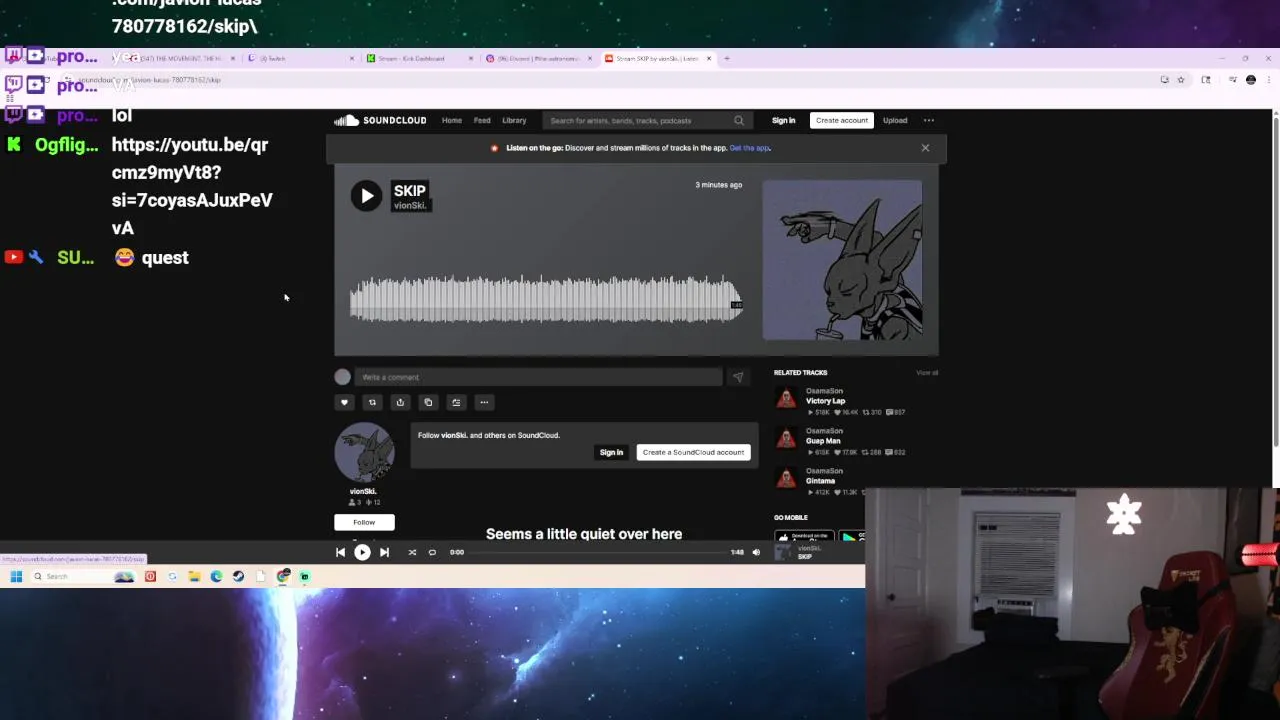Open the Windows Start menu
Viewport: 1280px width, 720px height.
[x=16, y=576]
